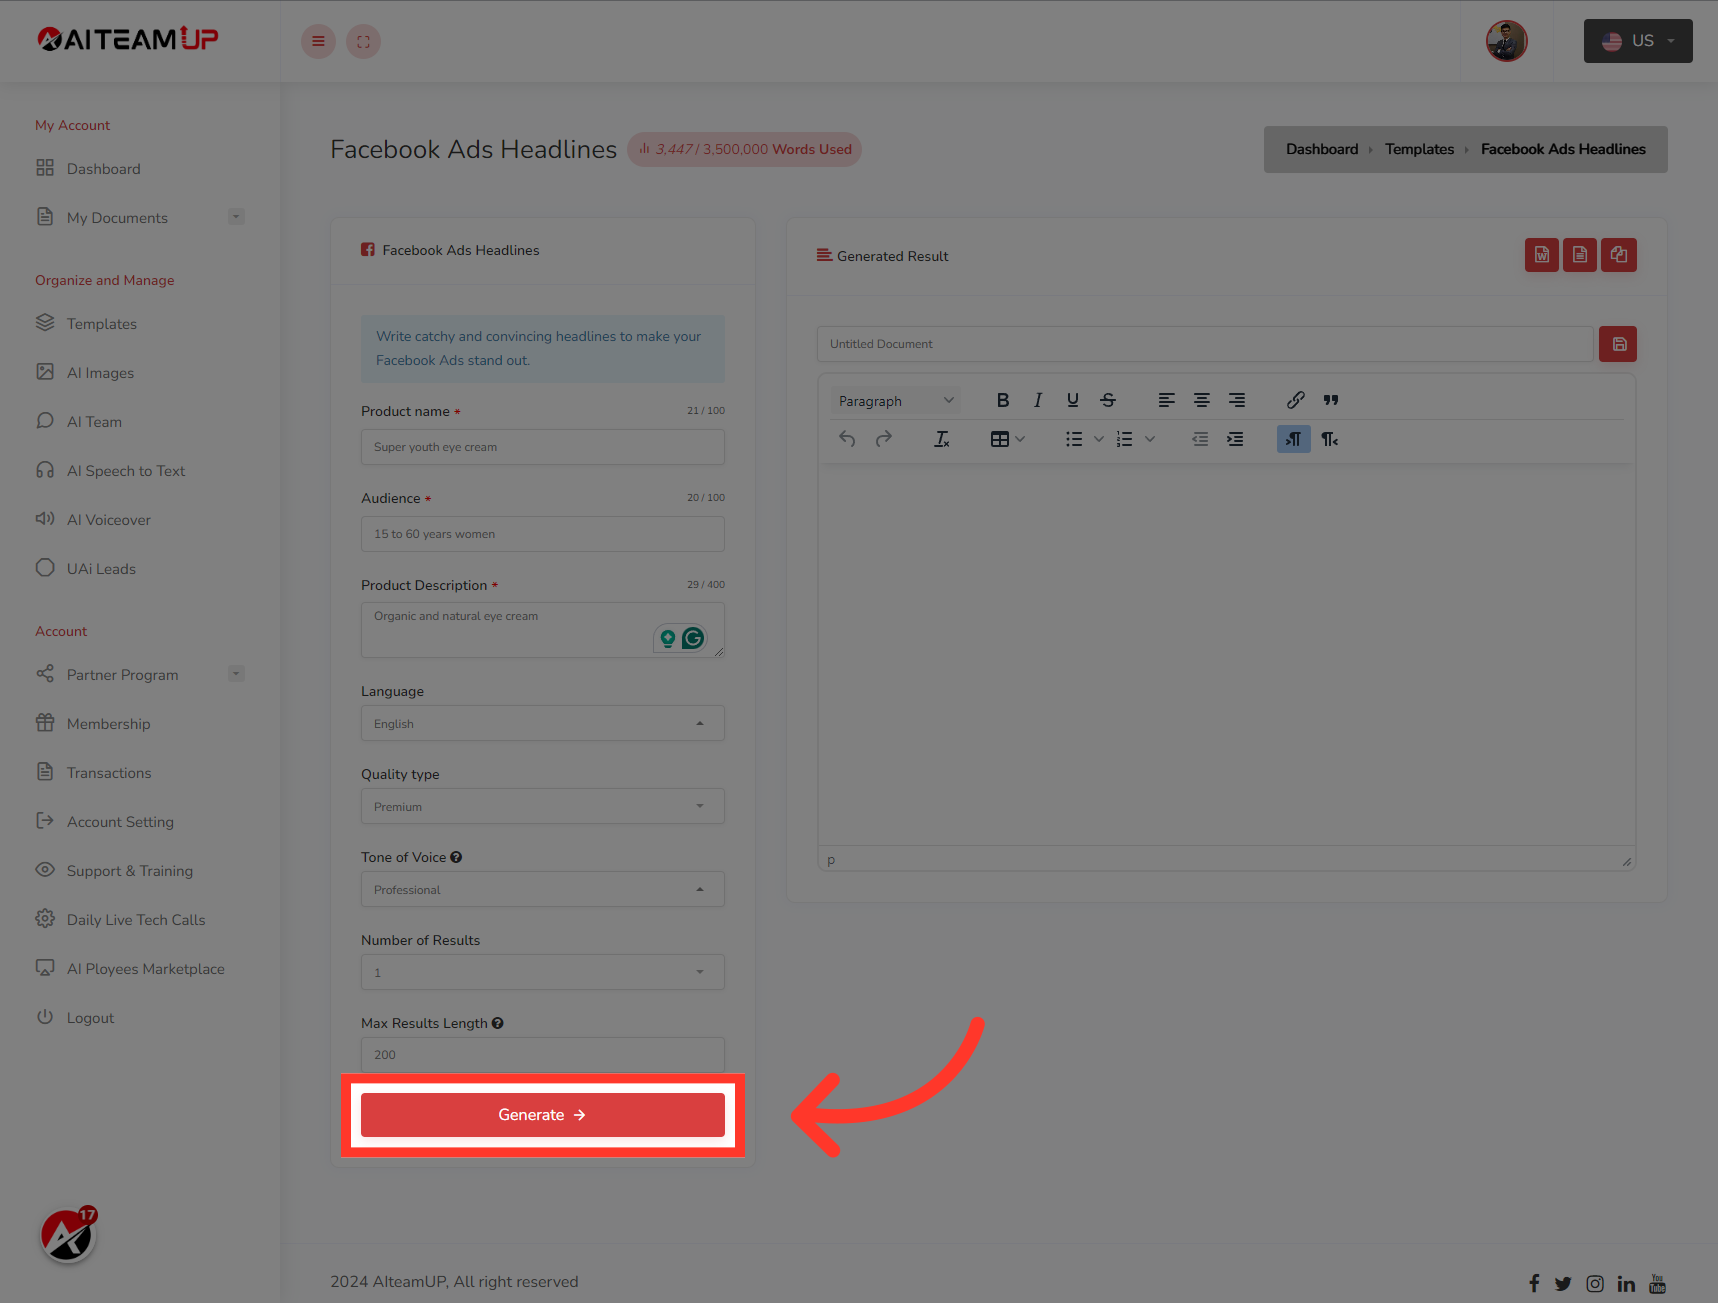This screenshot has height=1303, width=1718.
Task: Click the Grammarly icon in description field
Action: coord(693,638)
